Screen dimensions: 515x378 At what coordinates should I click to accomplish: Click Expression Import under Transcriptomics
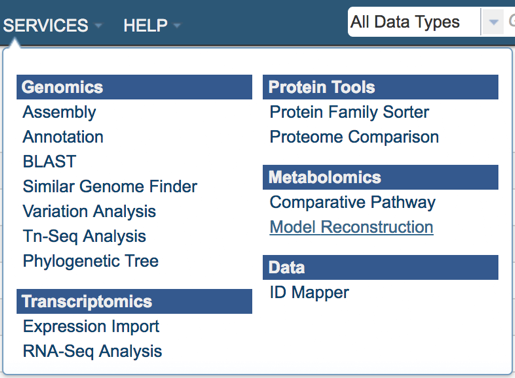pos(91,326)
